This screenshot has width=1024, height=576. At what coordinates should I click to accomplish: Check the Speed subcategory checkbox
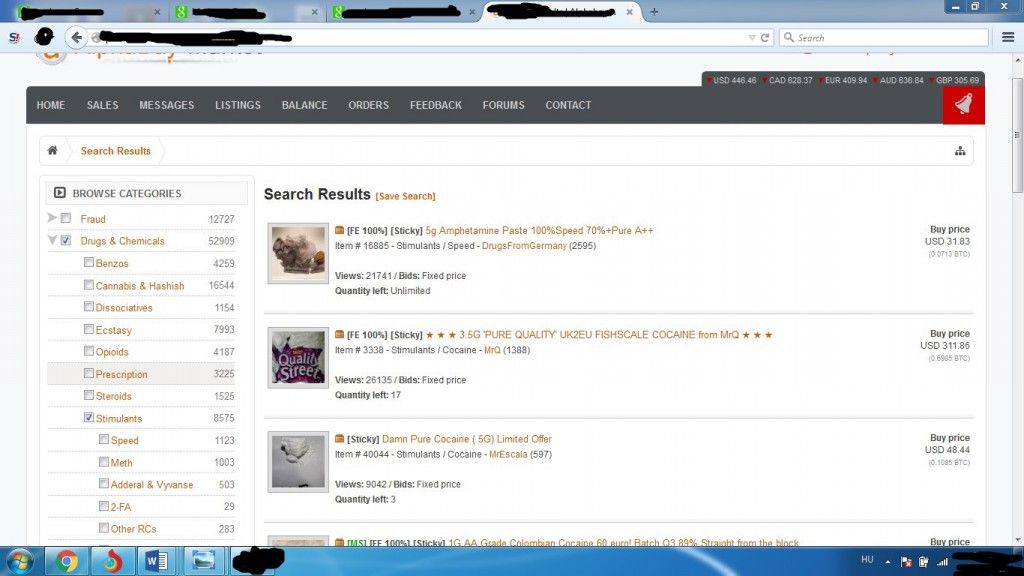[104, 440]
